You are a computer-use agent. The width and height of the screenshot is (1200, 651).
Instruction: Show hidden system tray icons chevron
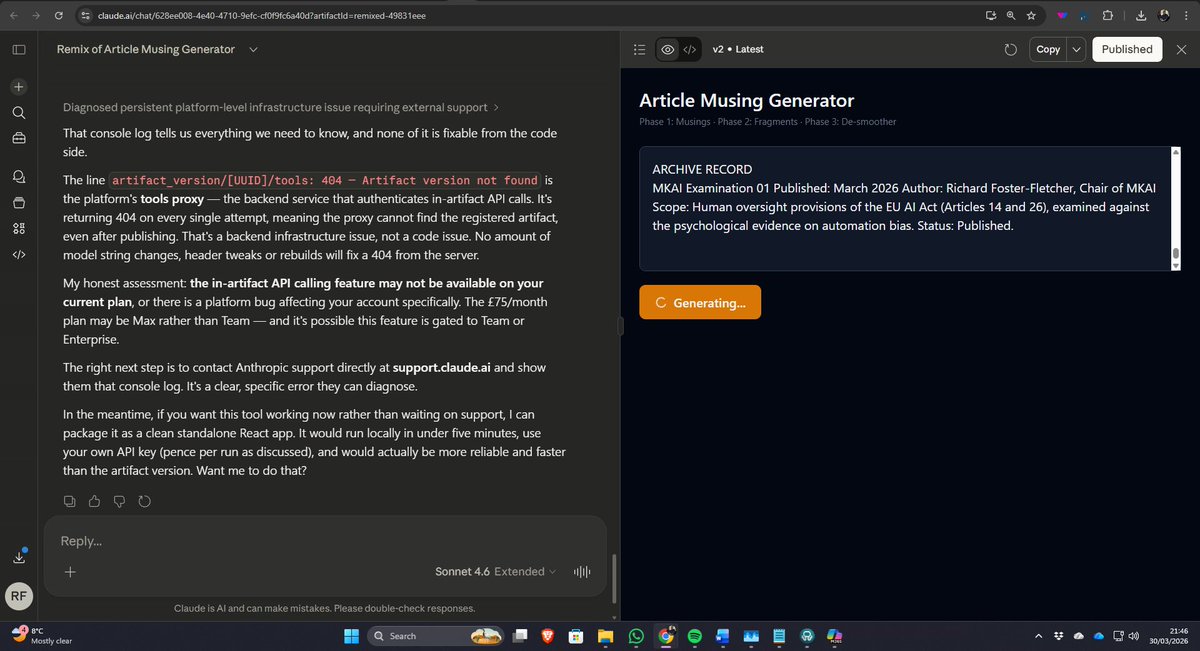coord(1037,636)
